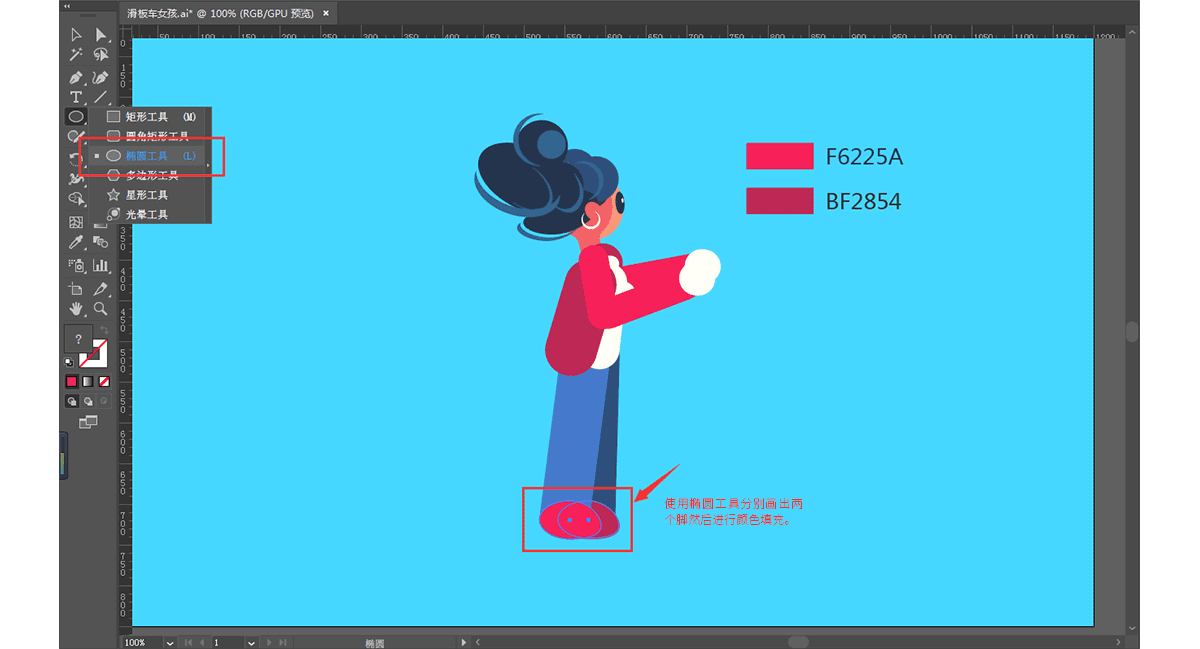
Task: Select the Selection tool (black arrow)
Action: click(76, 35)
